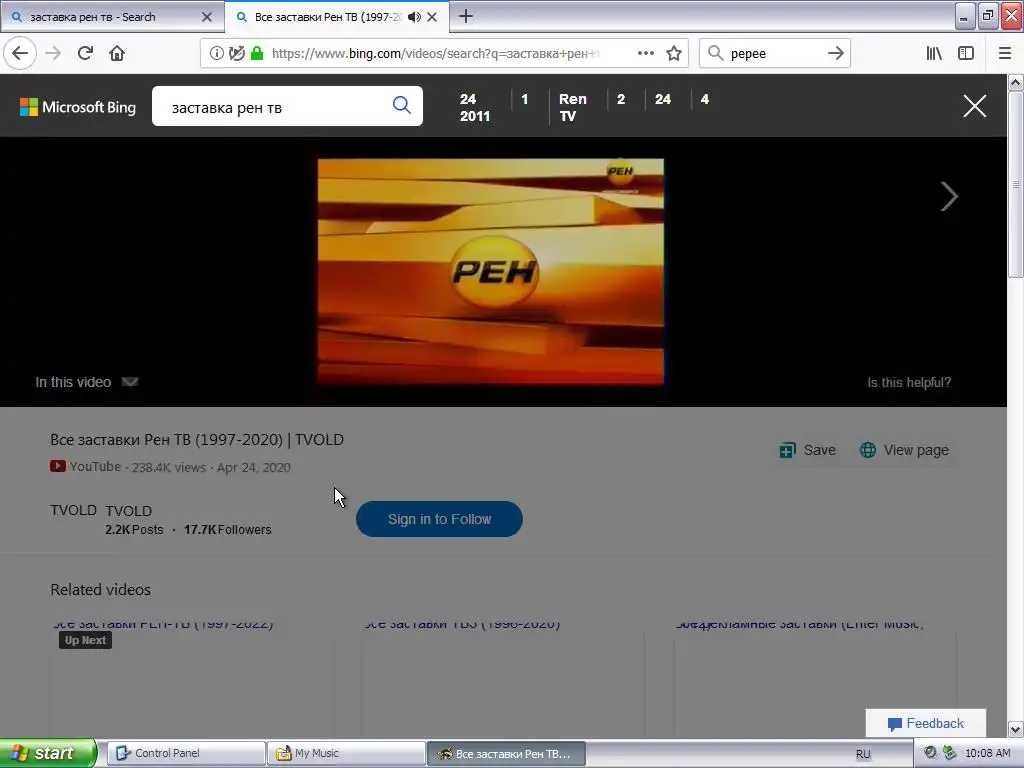Screen dimensions: 1024x768
Task: Select the second '24' filter chip
Action: 663,99
